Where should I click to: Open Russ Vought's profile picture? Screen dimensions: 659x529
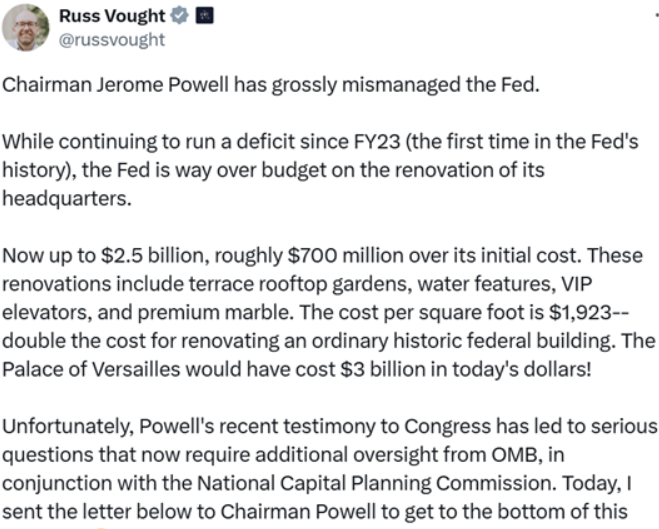[25, 28]
